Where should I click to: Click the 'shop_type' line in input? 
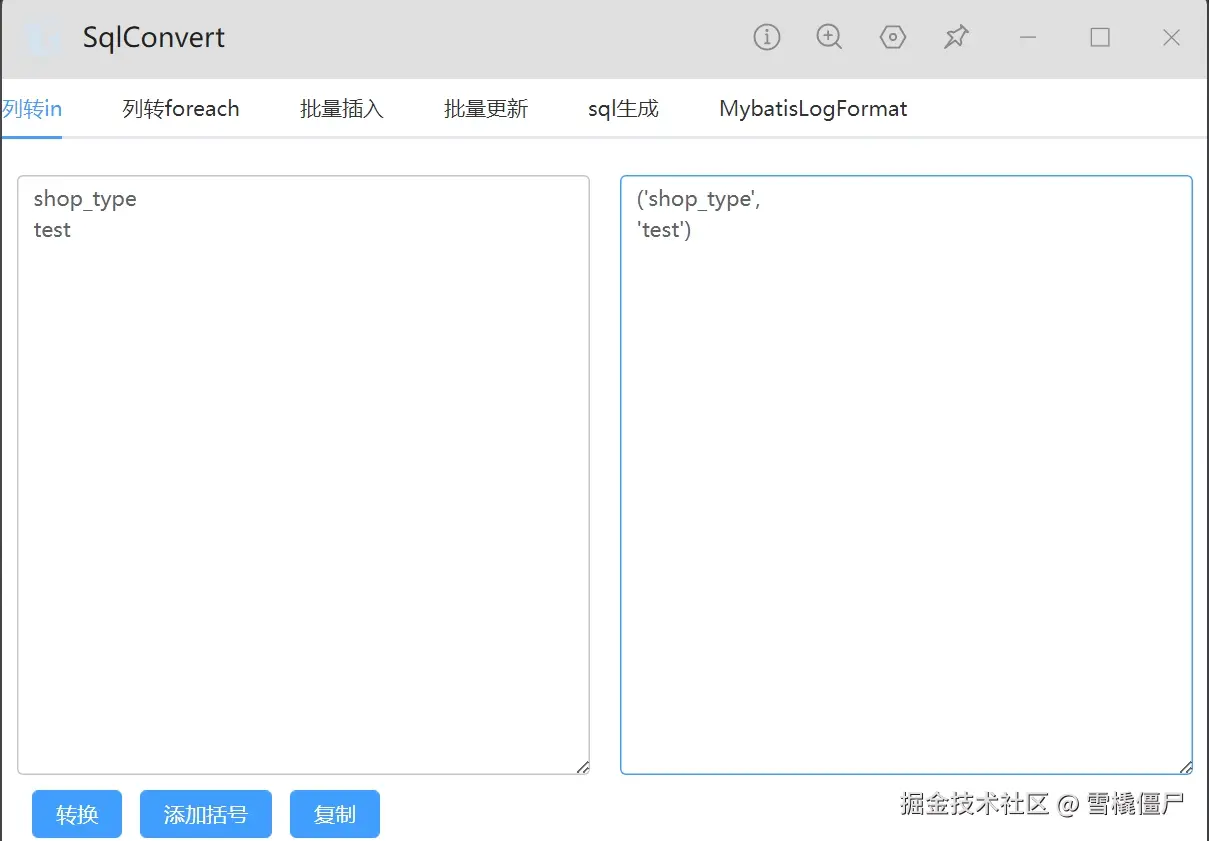[x=85, y=199]
